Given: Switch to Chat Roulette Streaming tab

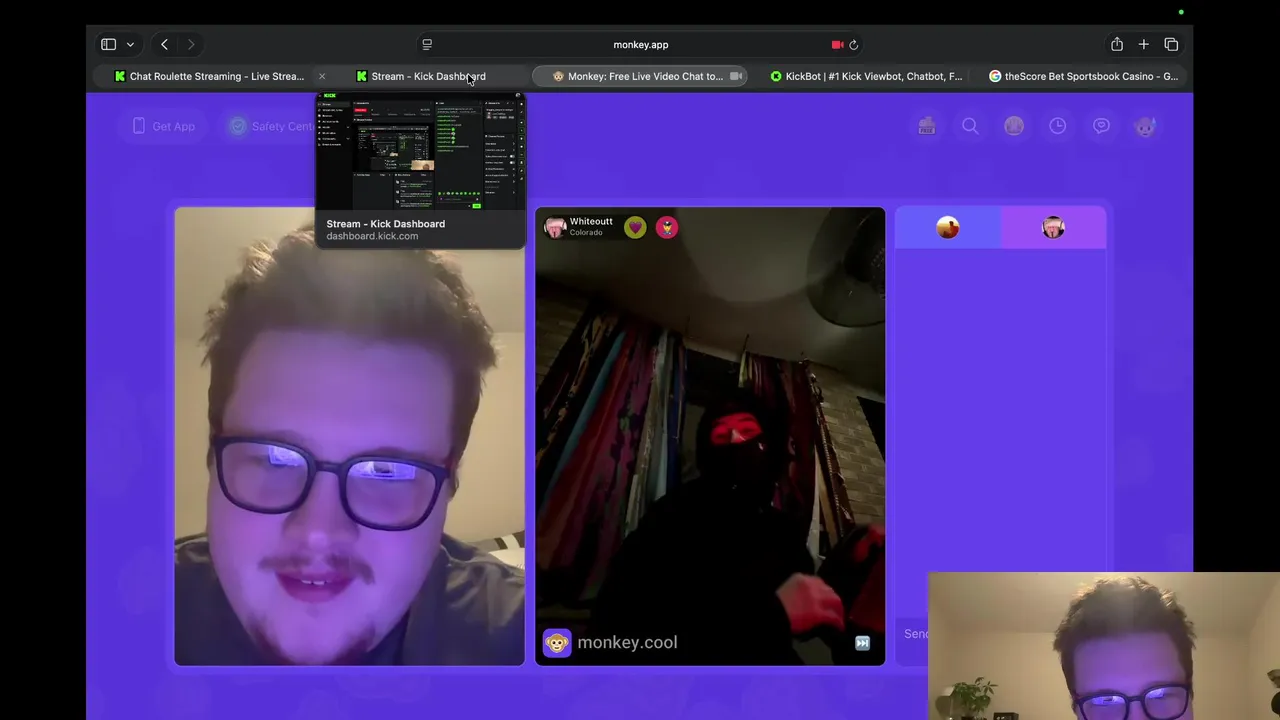Looking at the screenshot, I should coord(209,76).
